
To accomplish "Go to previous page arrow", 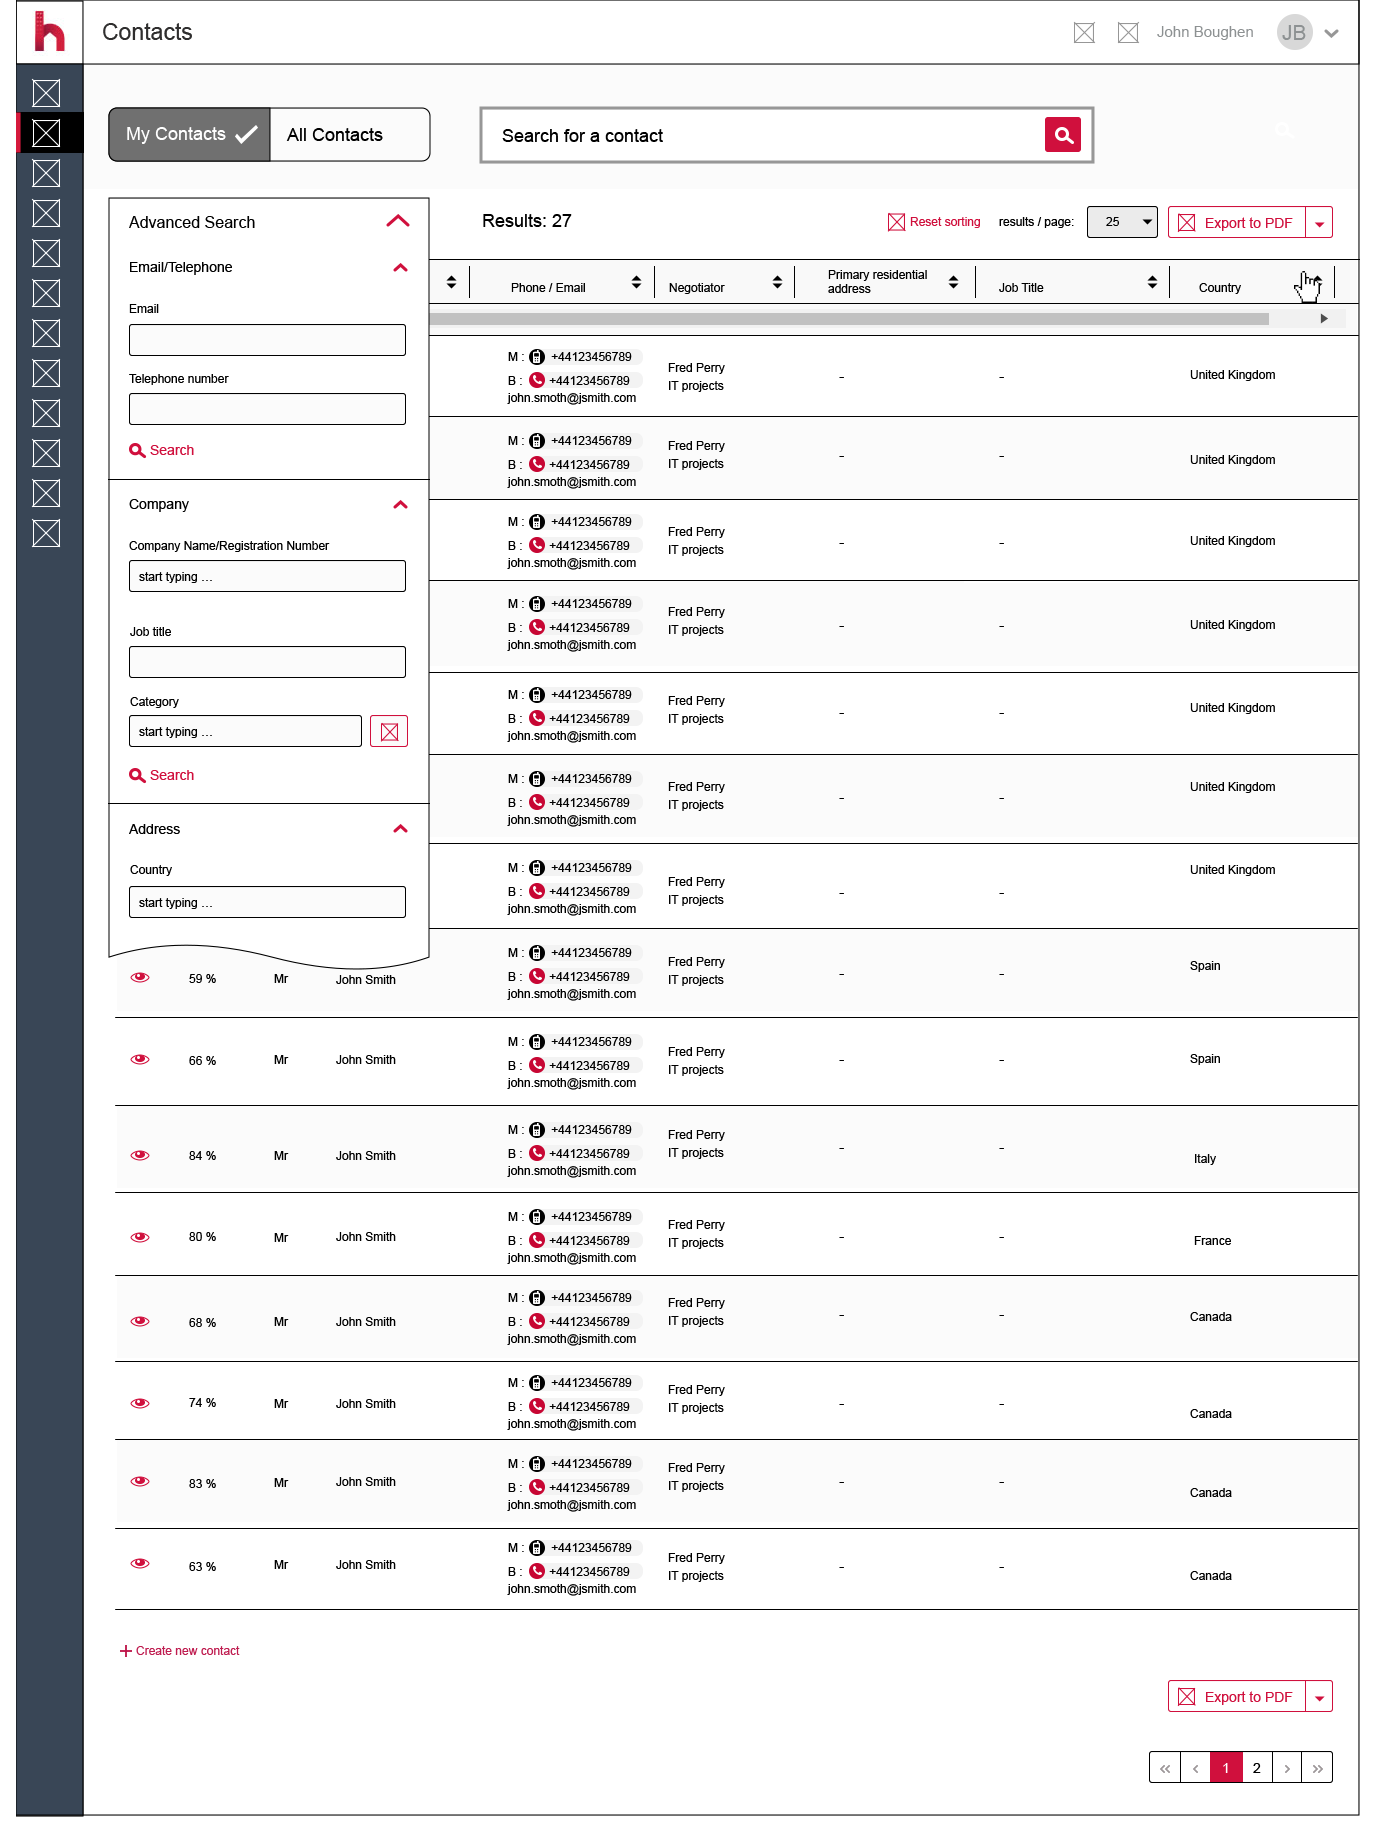I will tap(1195, 1768).
